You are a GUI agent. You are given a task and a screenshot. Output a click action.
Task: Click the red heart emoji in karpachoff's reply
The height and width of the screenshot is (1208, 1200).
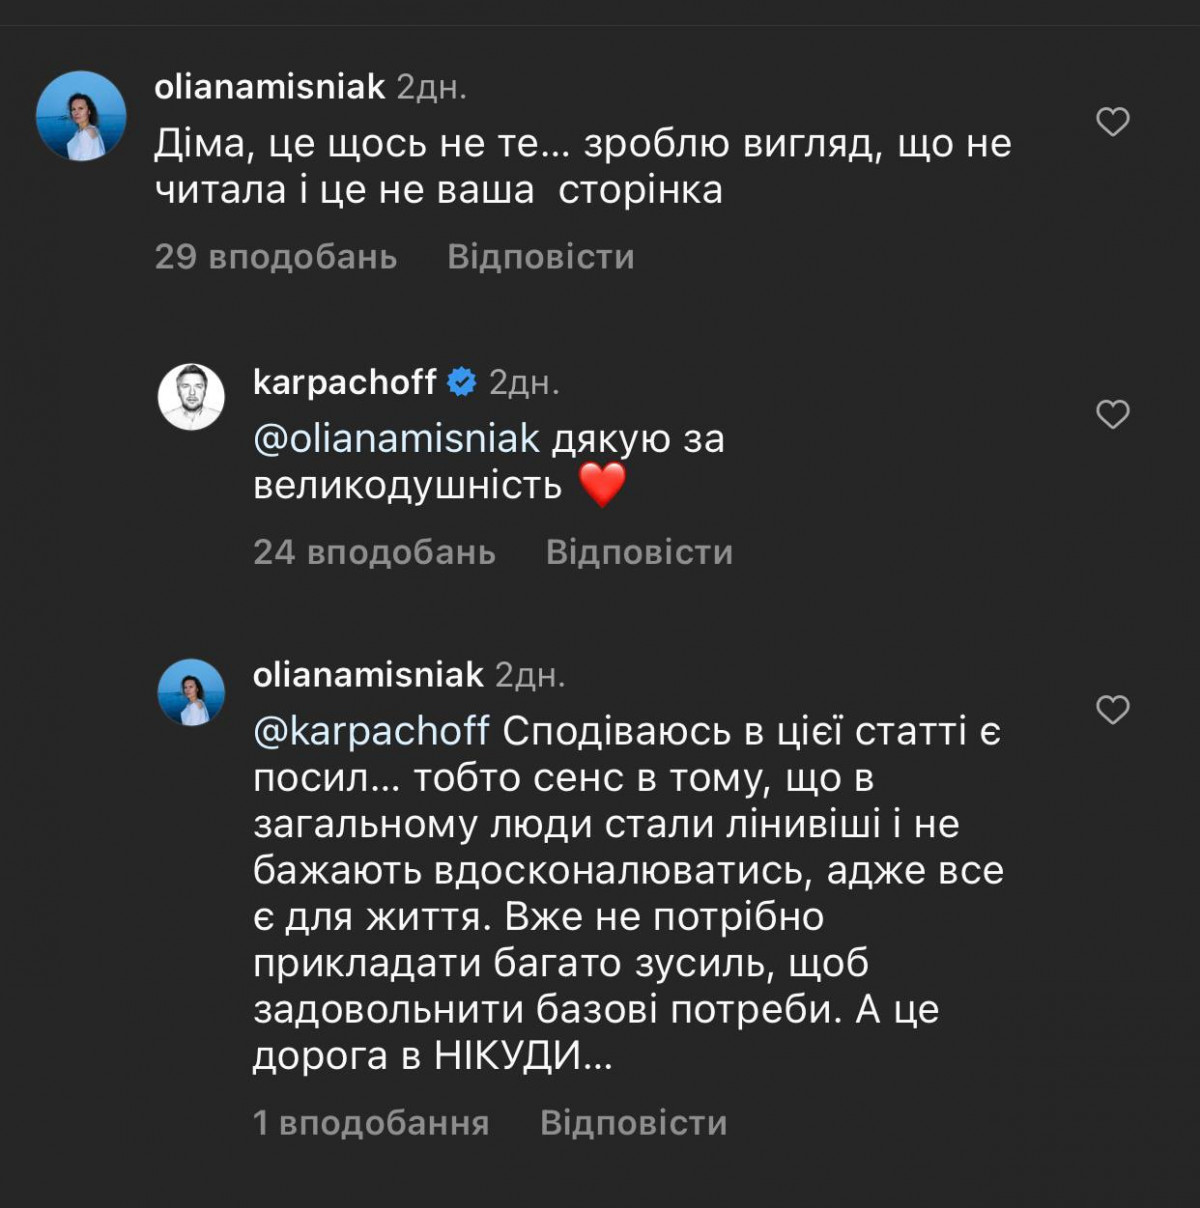click(602, 486)
